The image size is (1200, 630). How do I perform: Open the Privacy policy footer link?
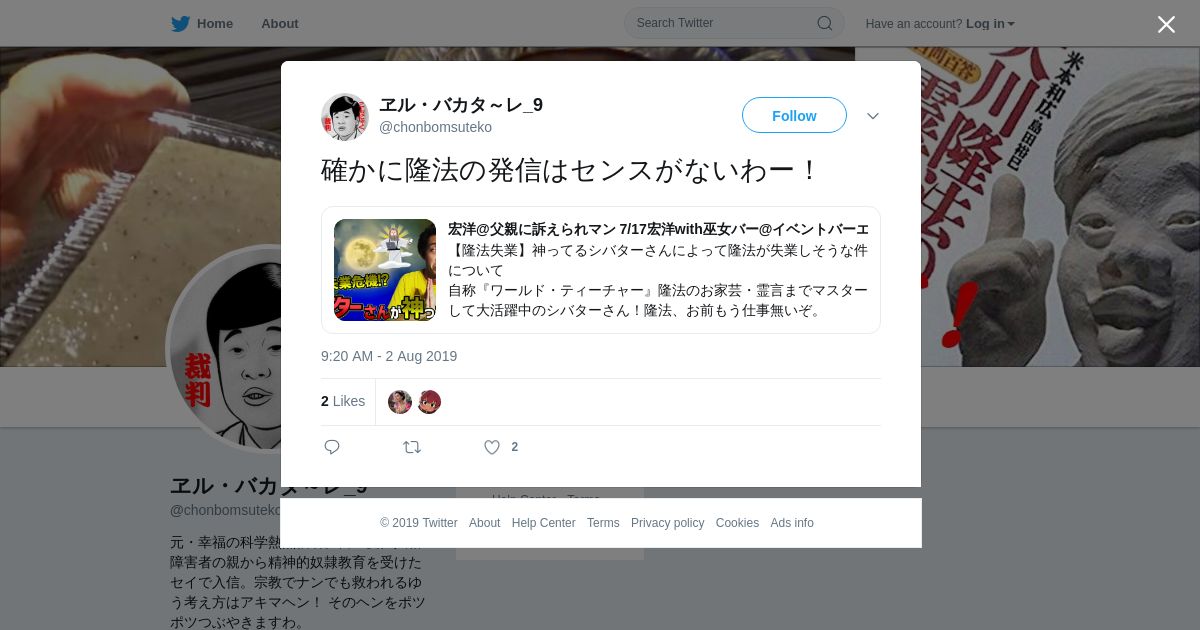point(667,523)
